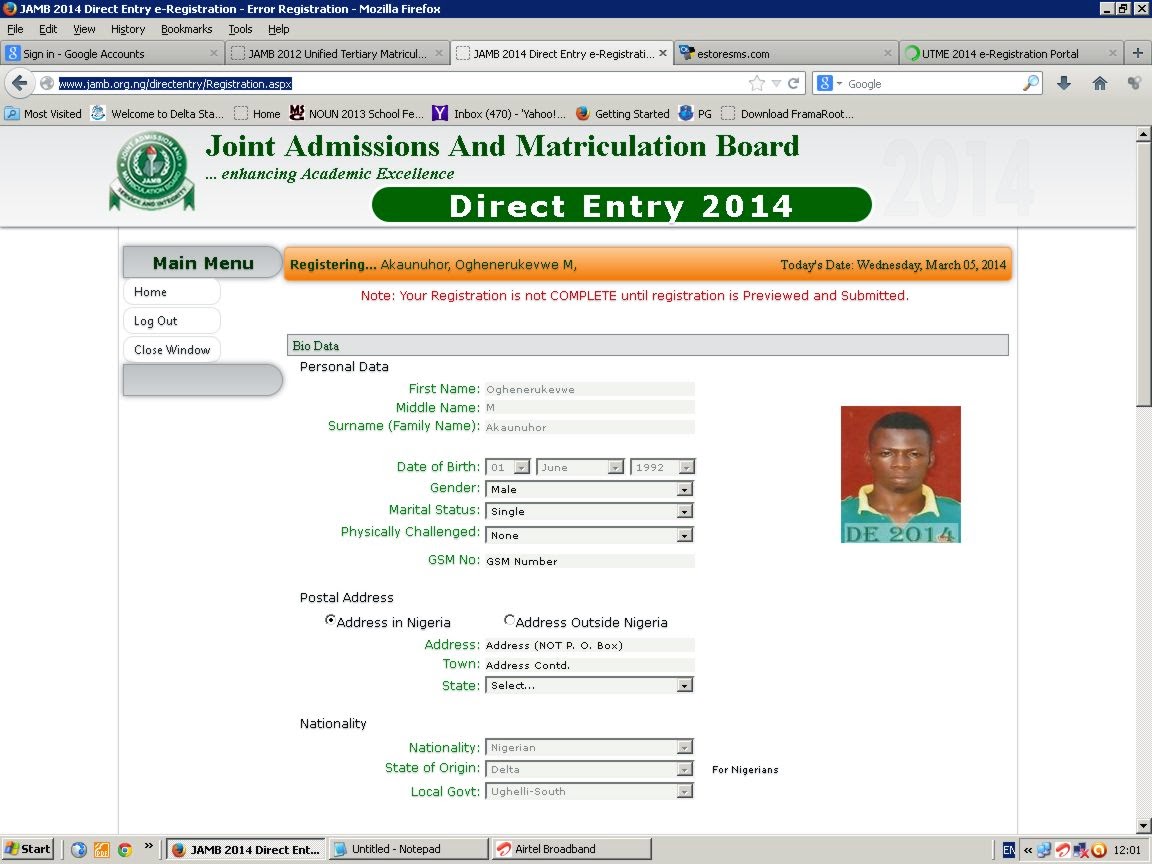
Task: Open the birth day dropdown
Action: [x=508, y=467]
